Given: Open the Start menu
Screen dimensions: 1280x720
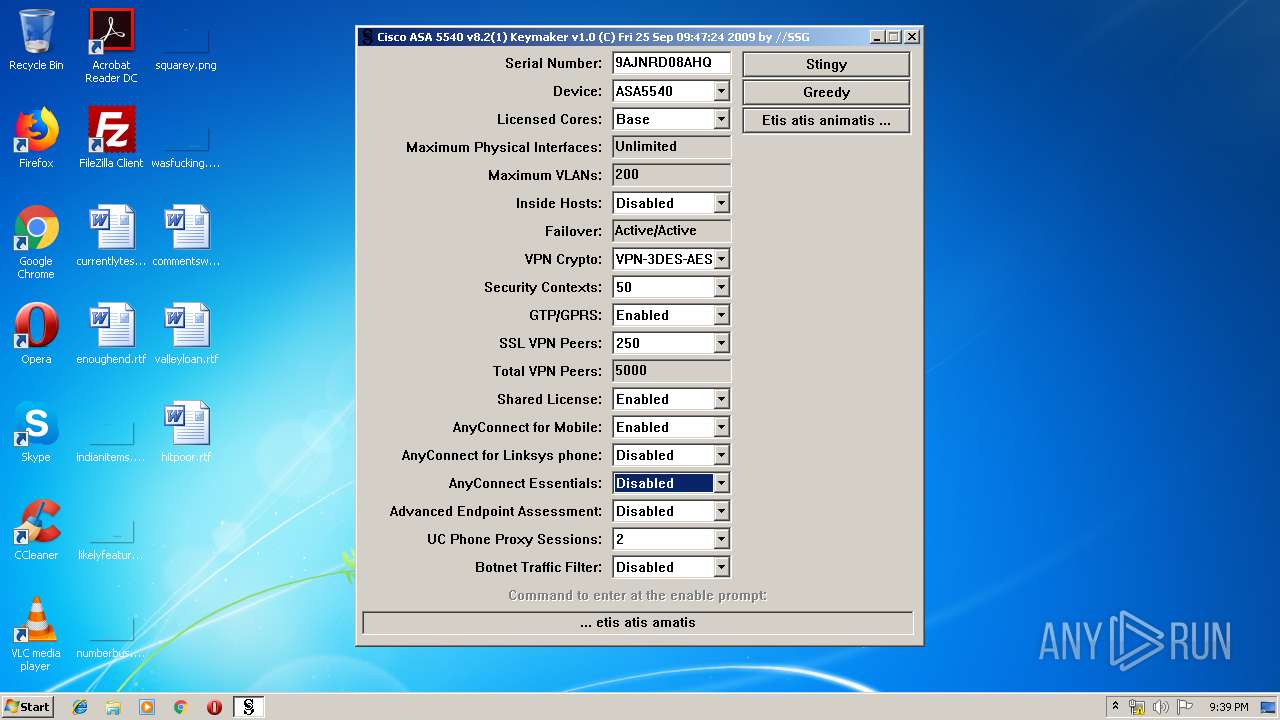Looking at the screenshot, I should pyautogui.click(x=28, y=707).
